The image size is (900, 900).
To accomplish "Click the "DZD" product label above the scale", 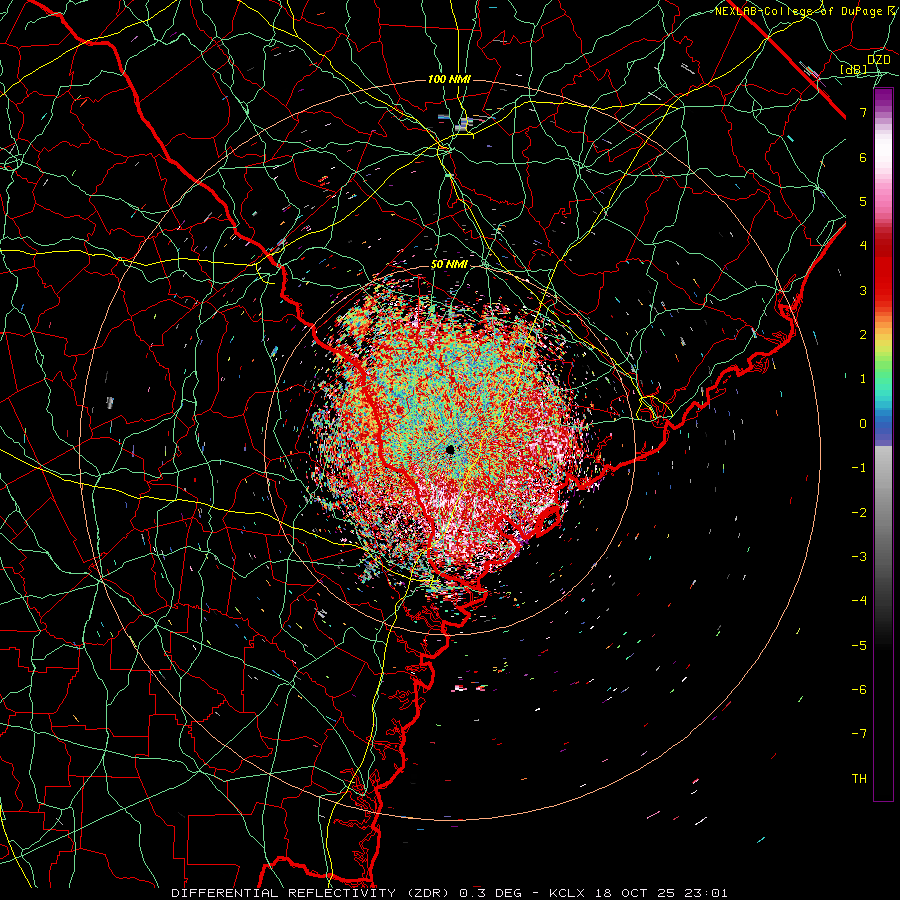I will pyautogui.click(x=878, y=60).
